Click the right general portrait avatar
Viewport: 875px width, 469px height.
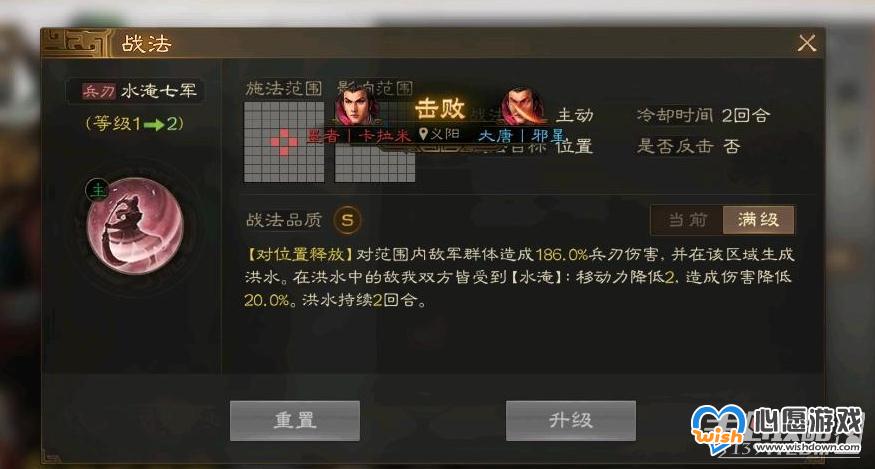point(523,106)
